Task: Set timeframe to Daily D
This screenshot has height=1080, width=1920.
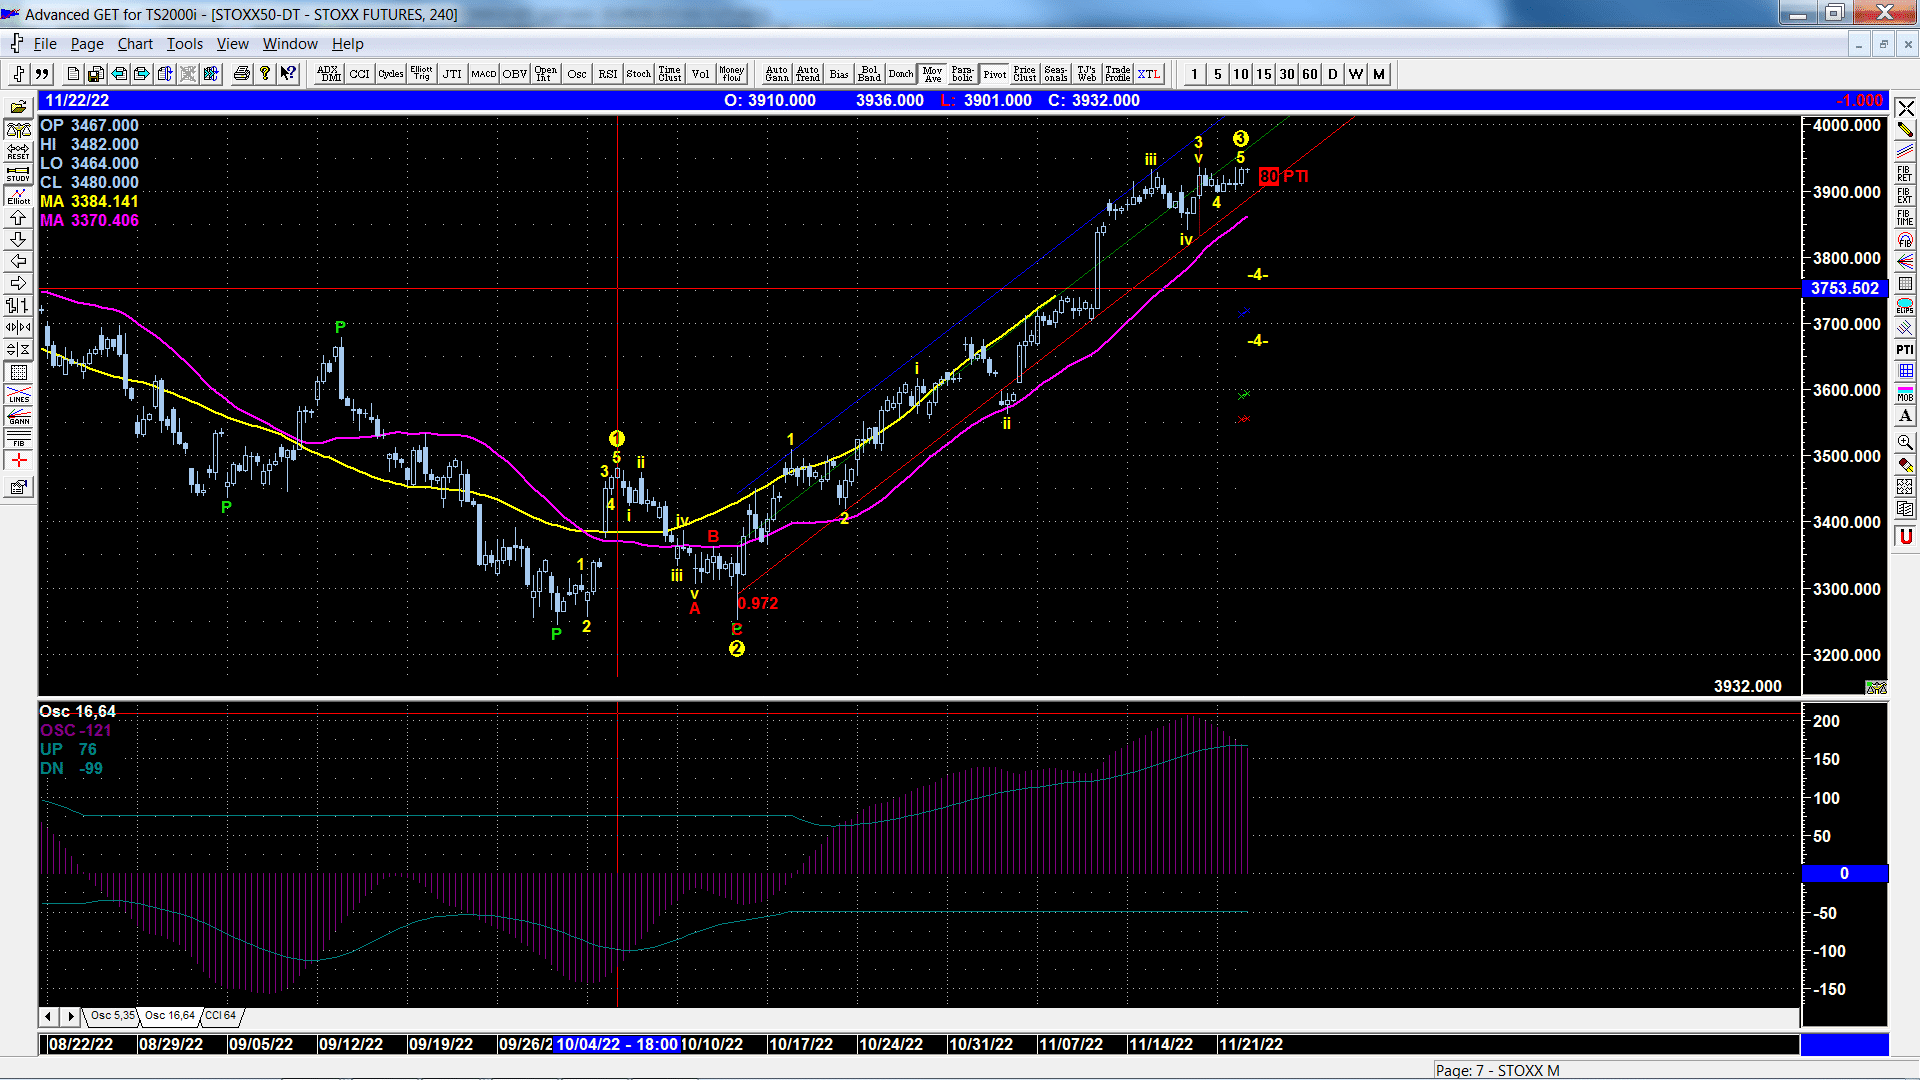Action: (1333, 74)
